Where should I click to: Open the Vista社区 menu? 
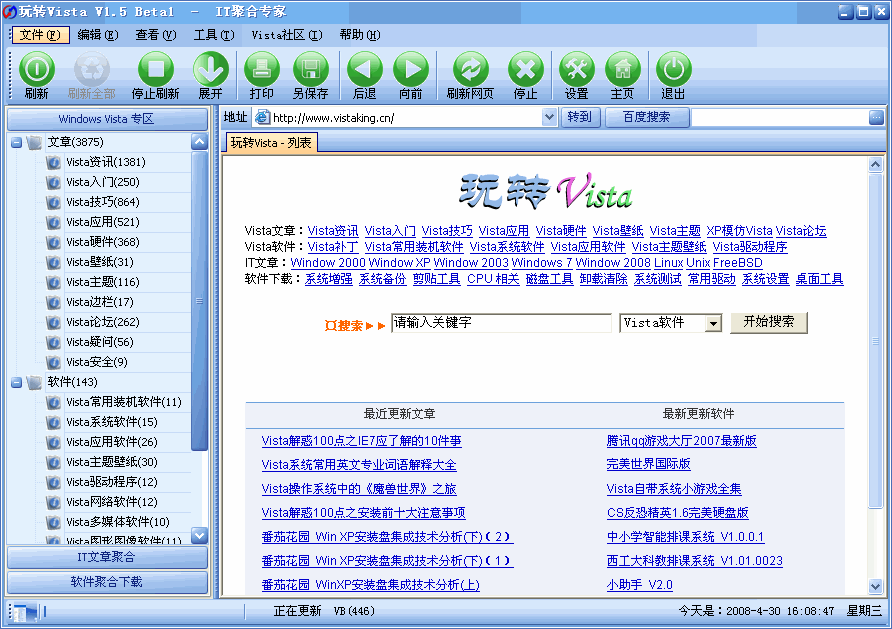click(287, 35)
